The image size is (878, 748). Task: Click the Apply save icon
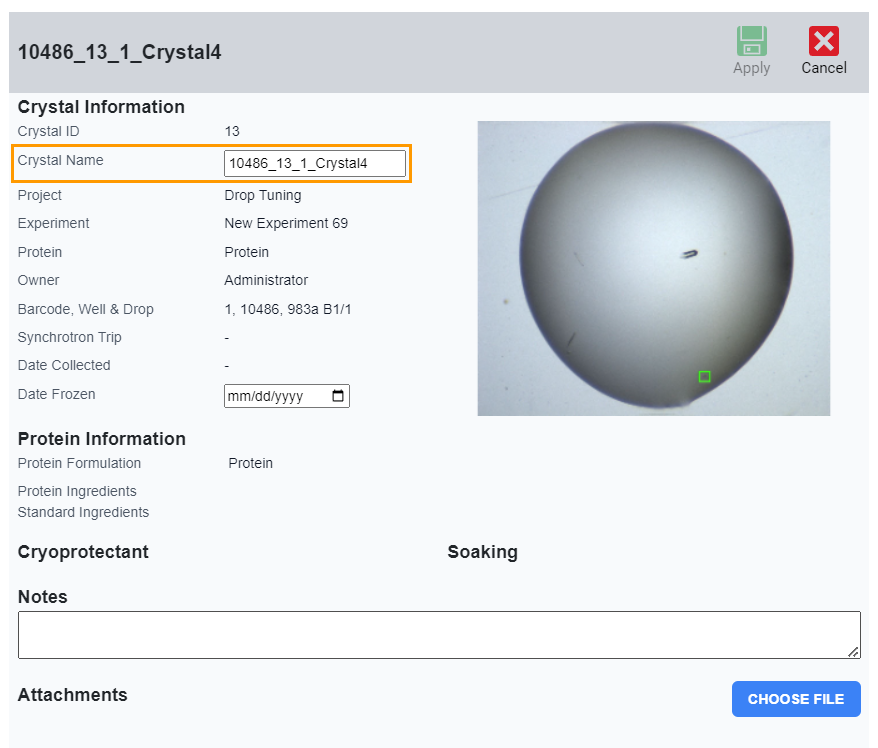pos(751,42)
